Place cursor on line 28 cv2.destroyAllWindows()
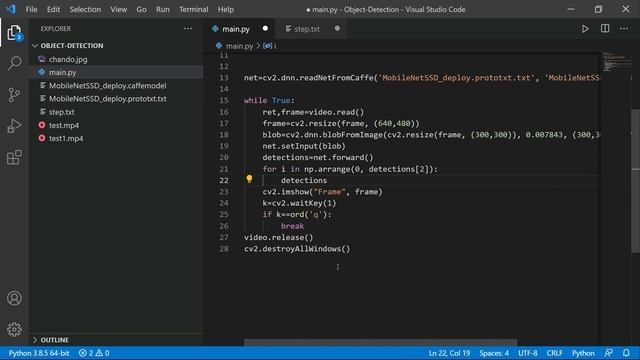The height and width of the screenshot is (360, 640). coord(297,249)
